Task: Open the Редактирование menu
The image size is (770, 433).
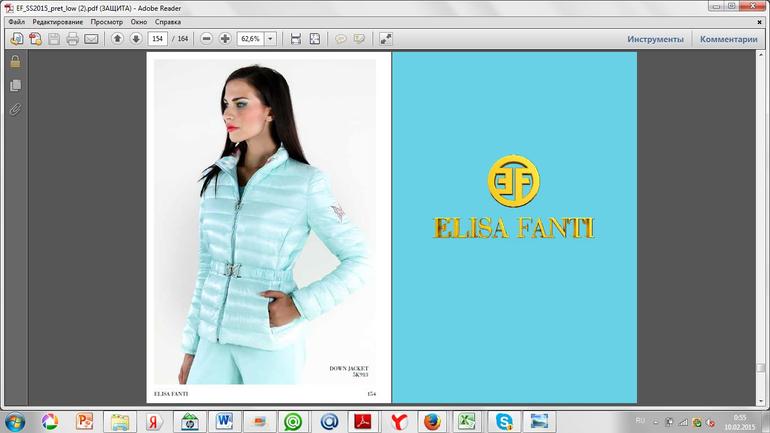Action: point(57,22)
